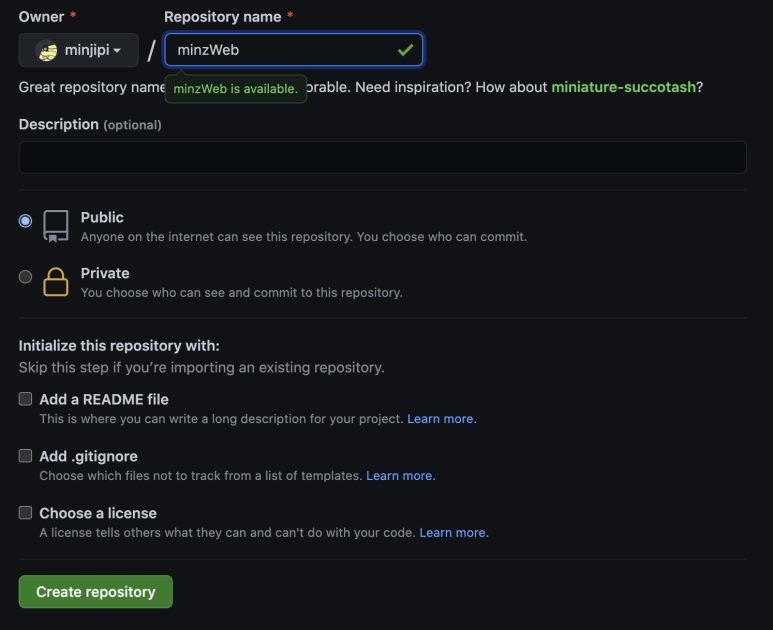Enable Add a README file checkbox
The width and height of the screenshot is (773, 630).
[x=25, y=399]
